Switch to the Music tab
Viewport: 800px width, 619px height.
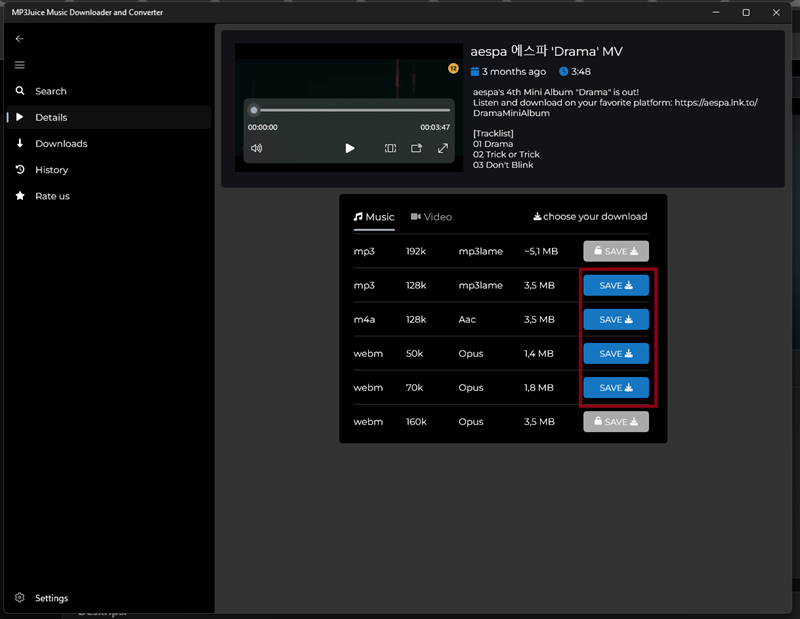pos(374,217)
